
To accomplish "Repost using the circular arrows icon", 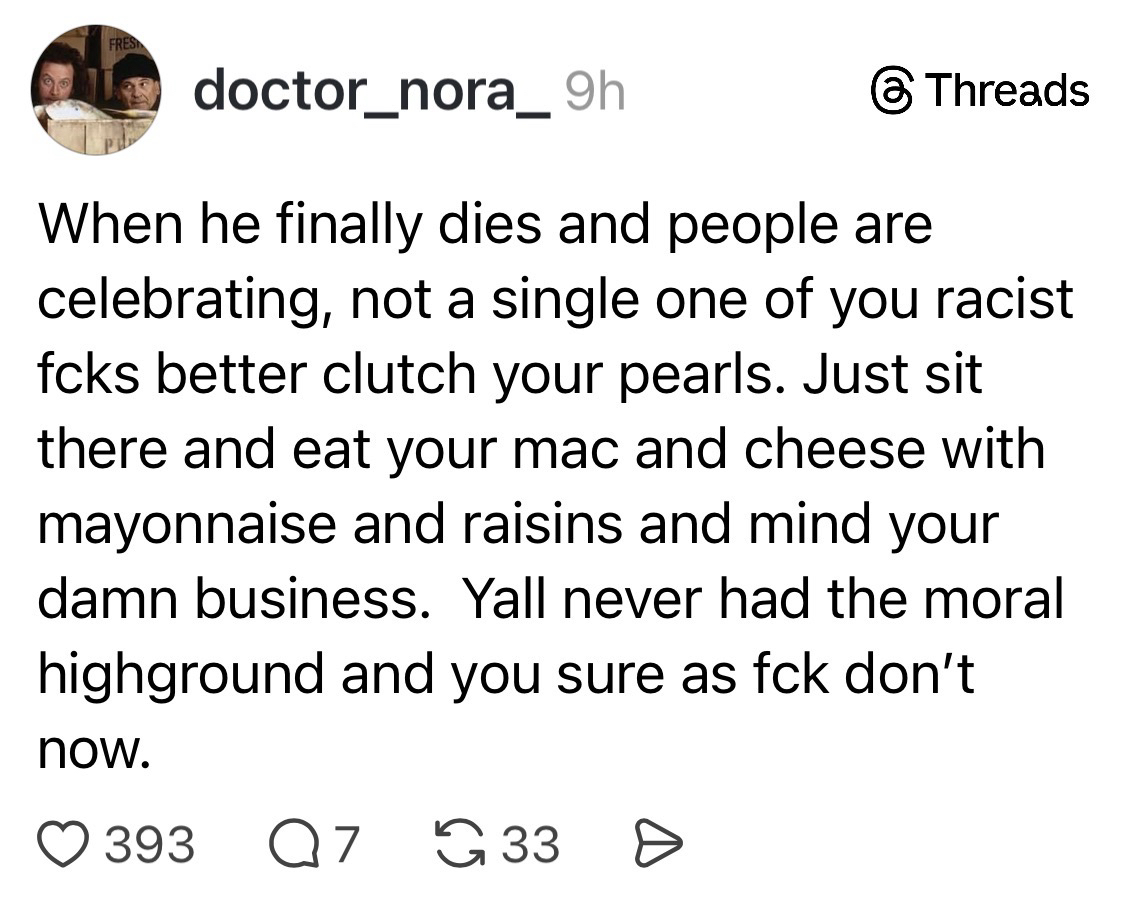I will point(461,843).
